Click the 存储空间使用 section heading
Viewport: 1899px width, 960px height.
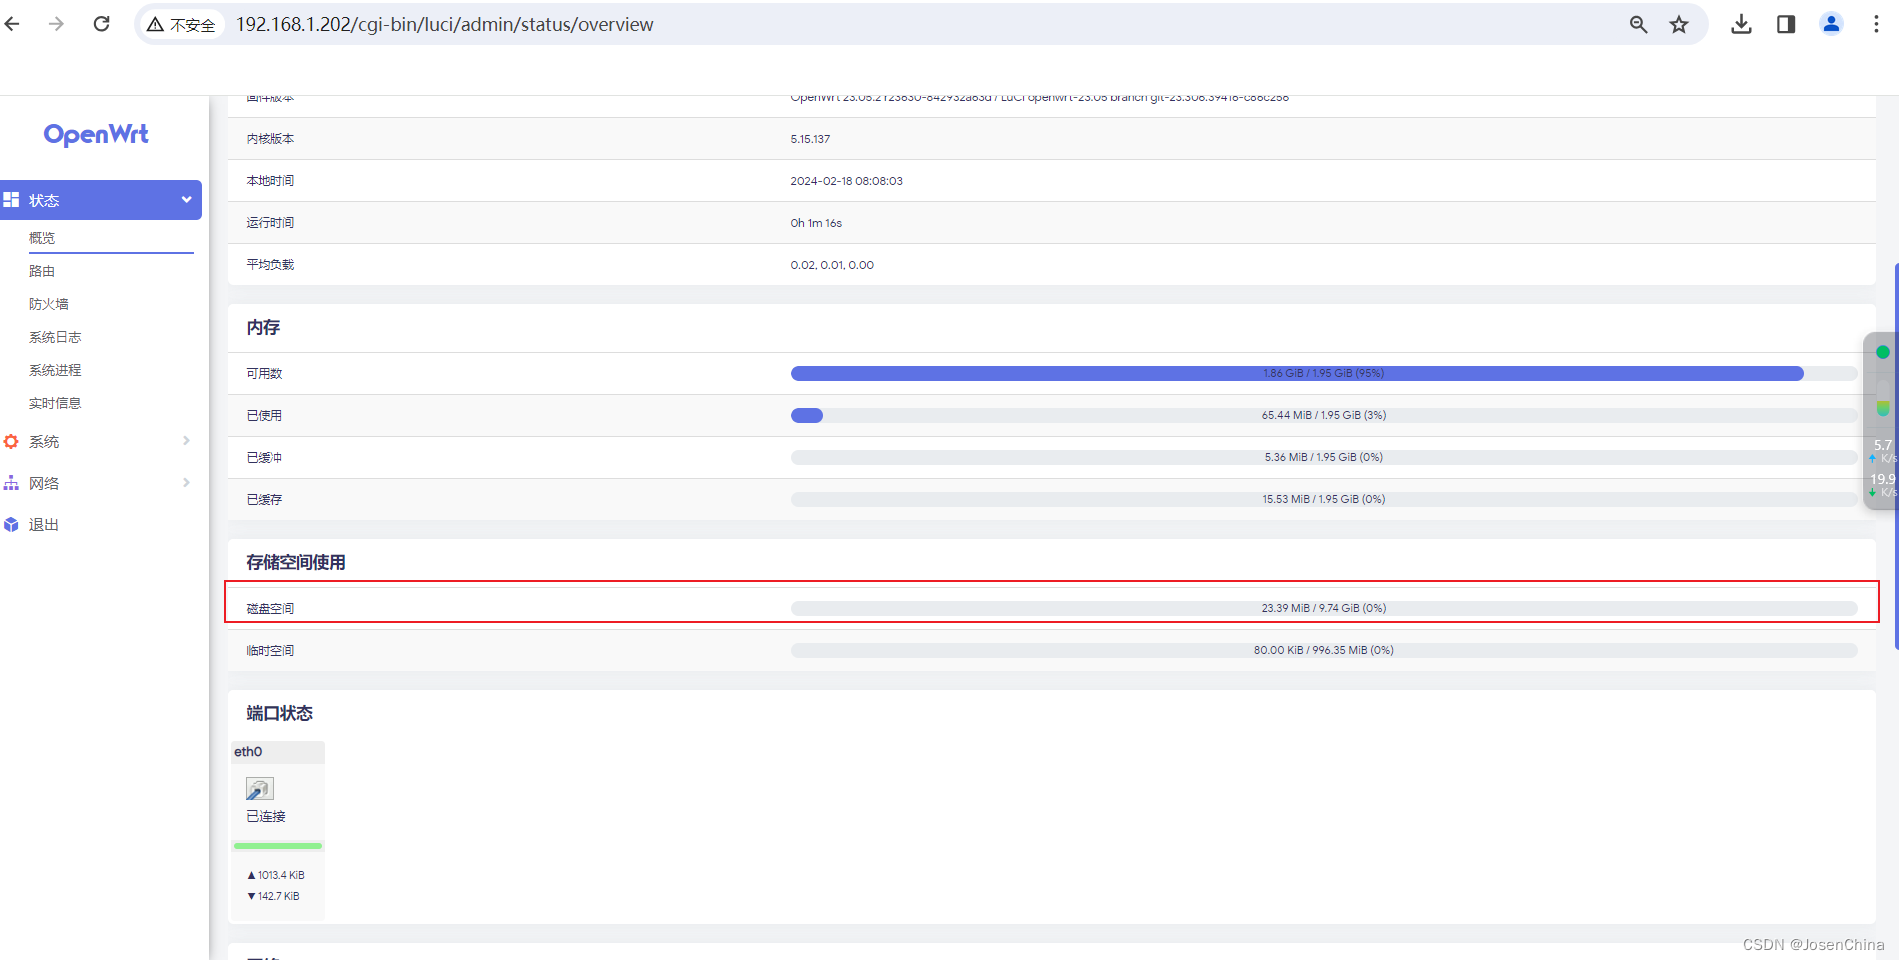click(296, 562)
